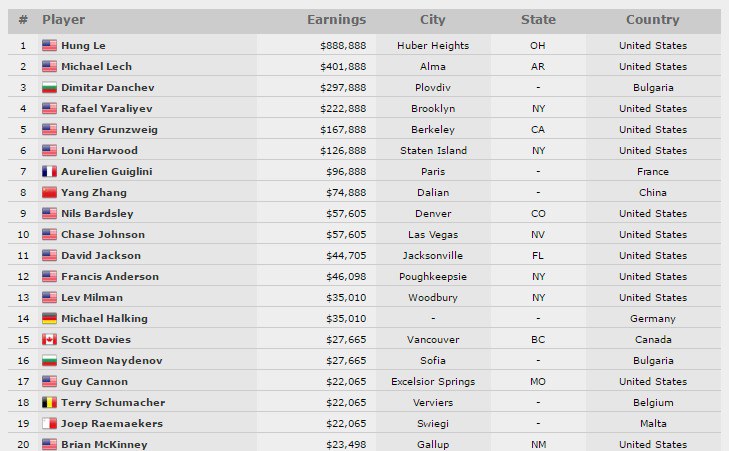
Task: Click the Bulgarian flag beside Dimitar Danchev
Action: [x=49, y=87]
